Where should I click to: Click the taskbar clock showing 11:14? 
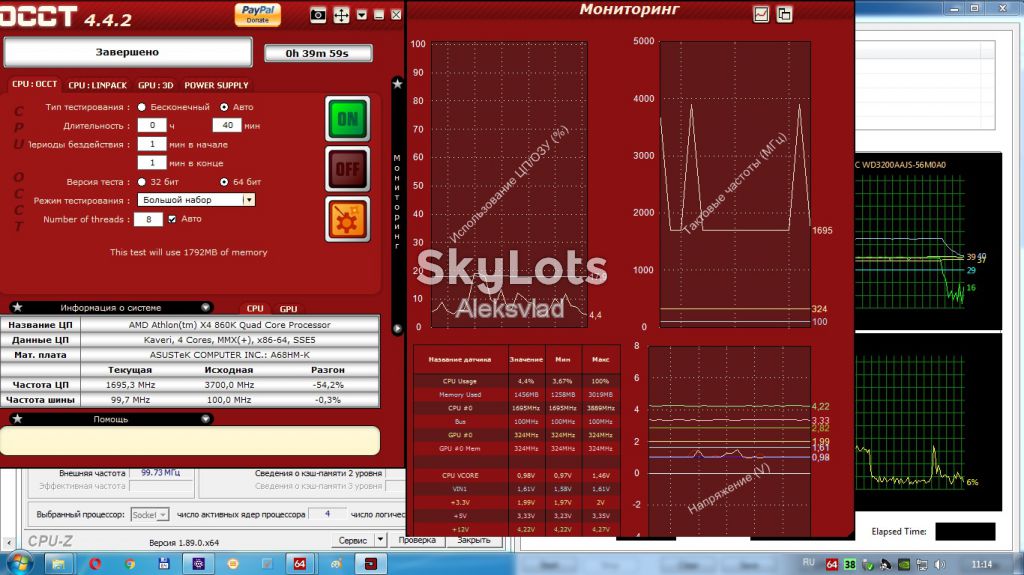[982, 564]
